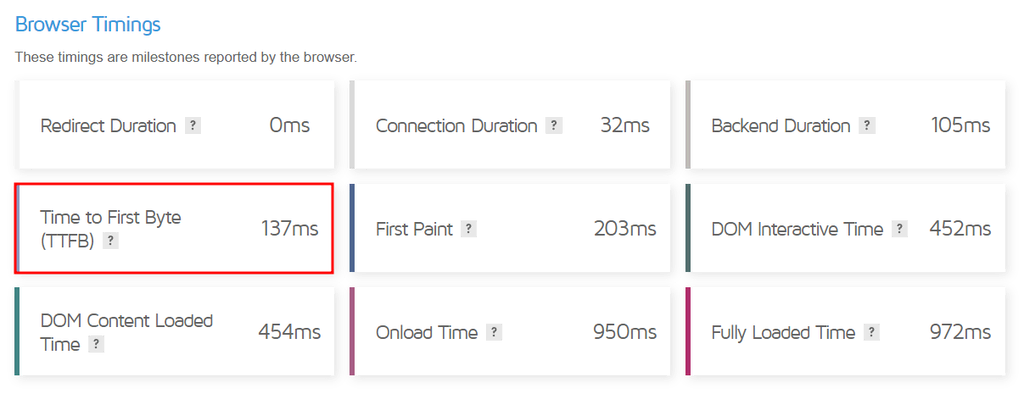Click the Browser Timings heading
The image size is (1024, 394).
[x=88, y=25]
